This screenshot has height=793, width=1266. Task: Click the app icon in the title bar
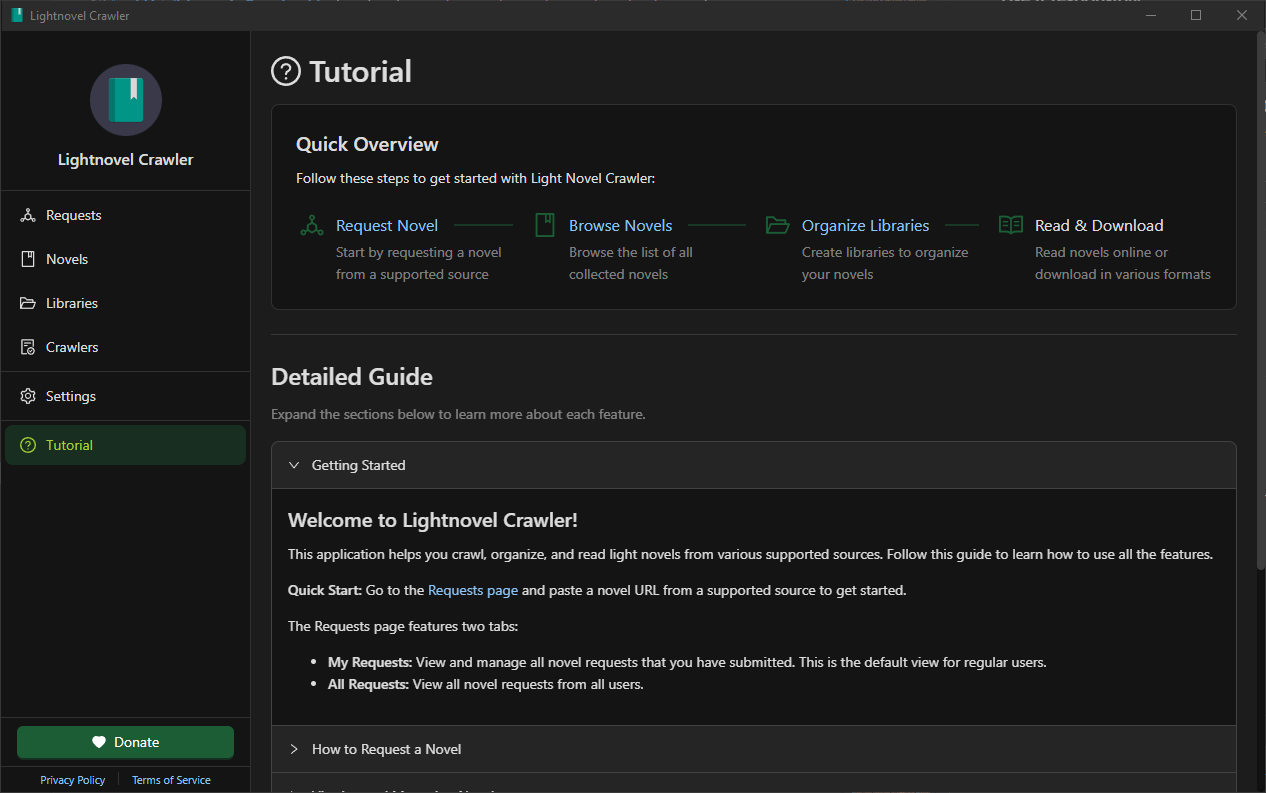coord(17,15)
